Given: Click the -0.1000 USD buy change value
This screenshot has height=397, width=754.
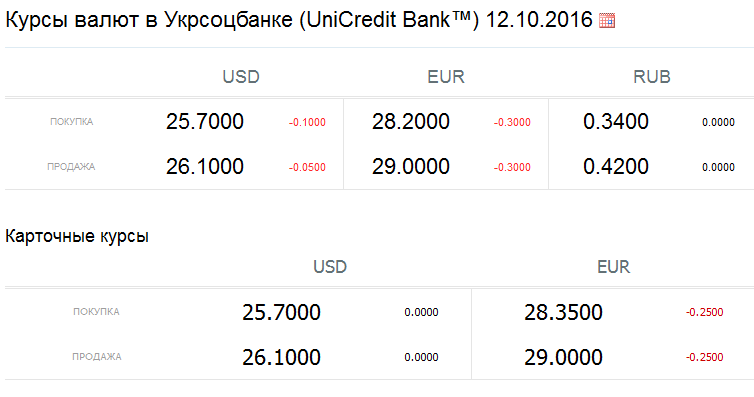Looking at the screenshot, I should coord(307,123).
